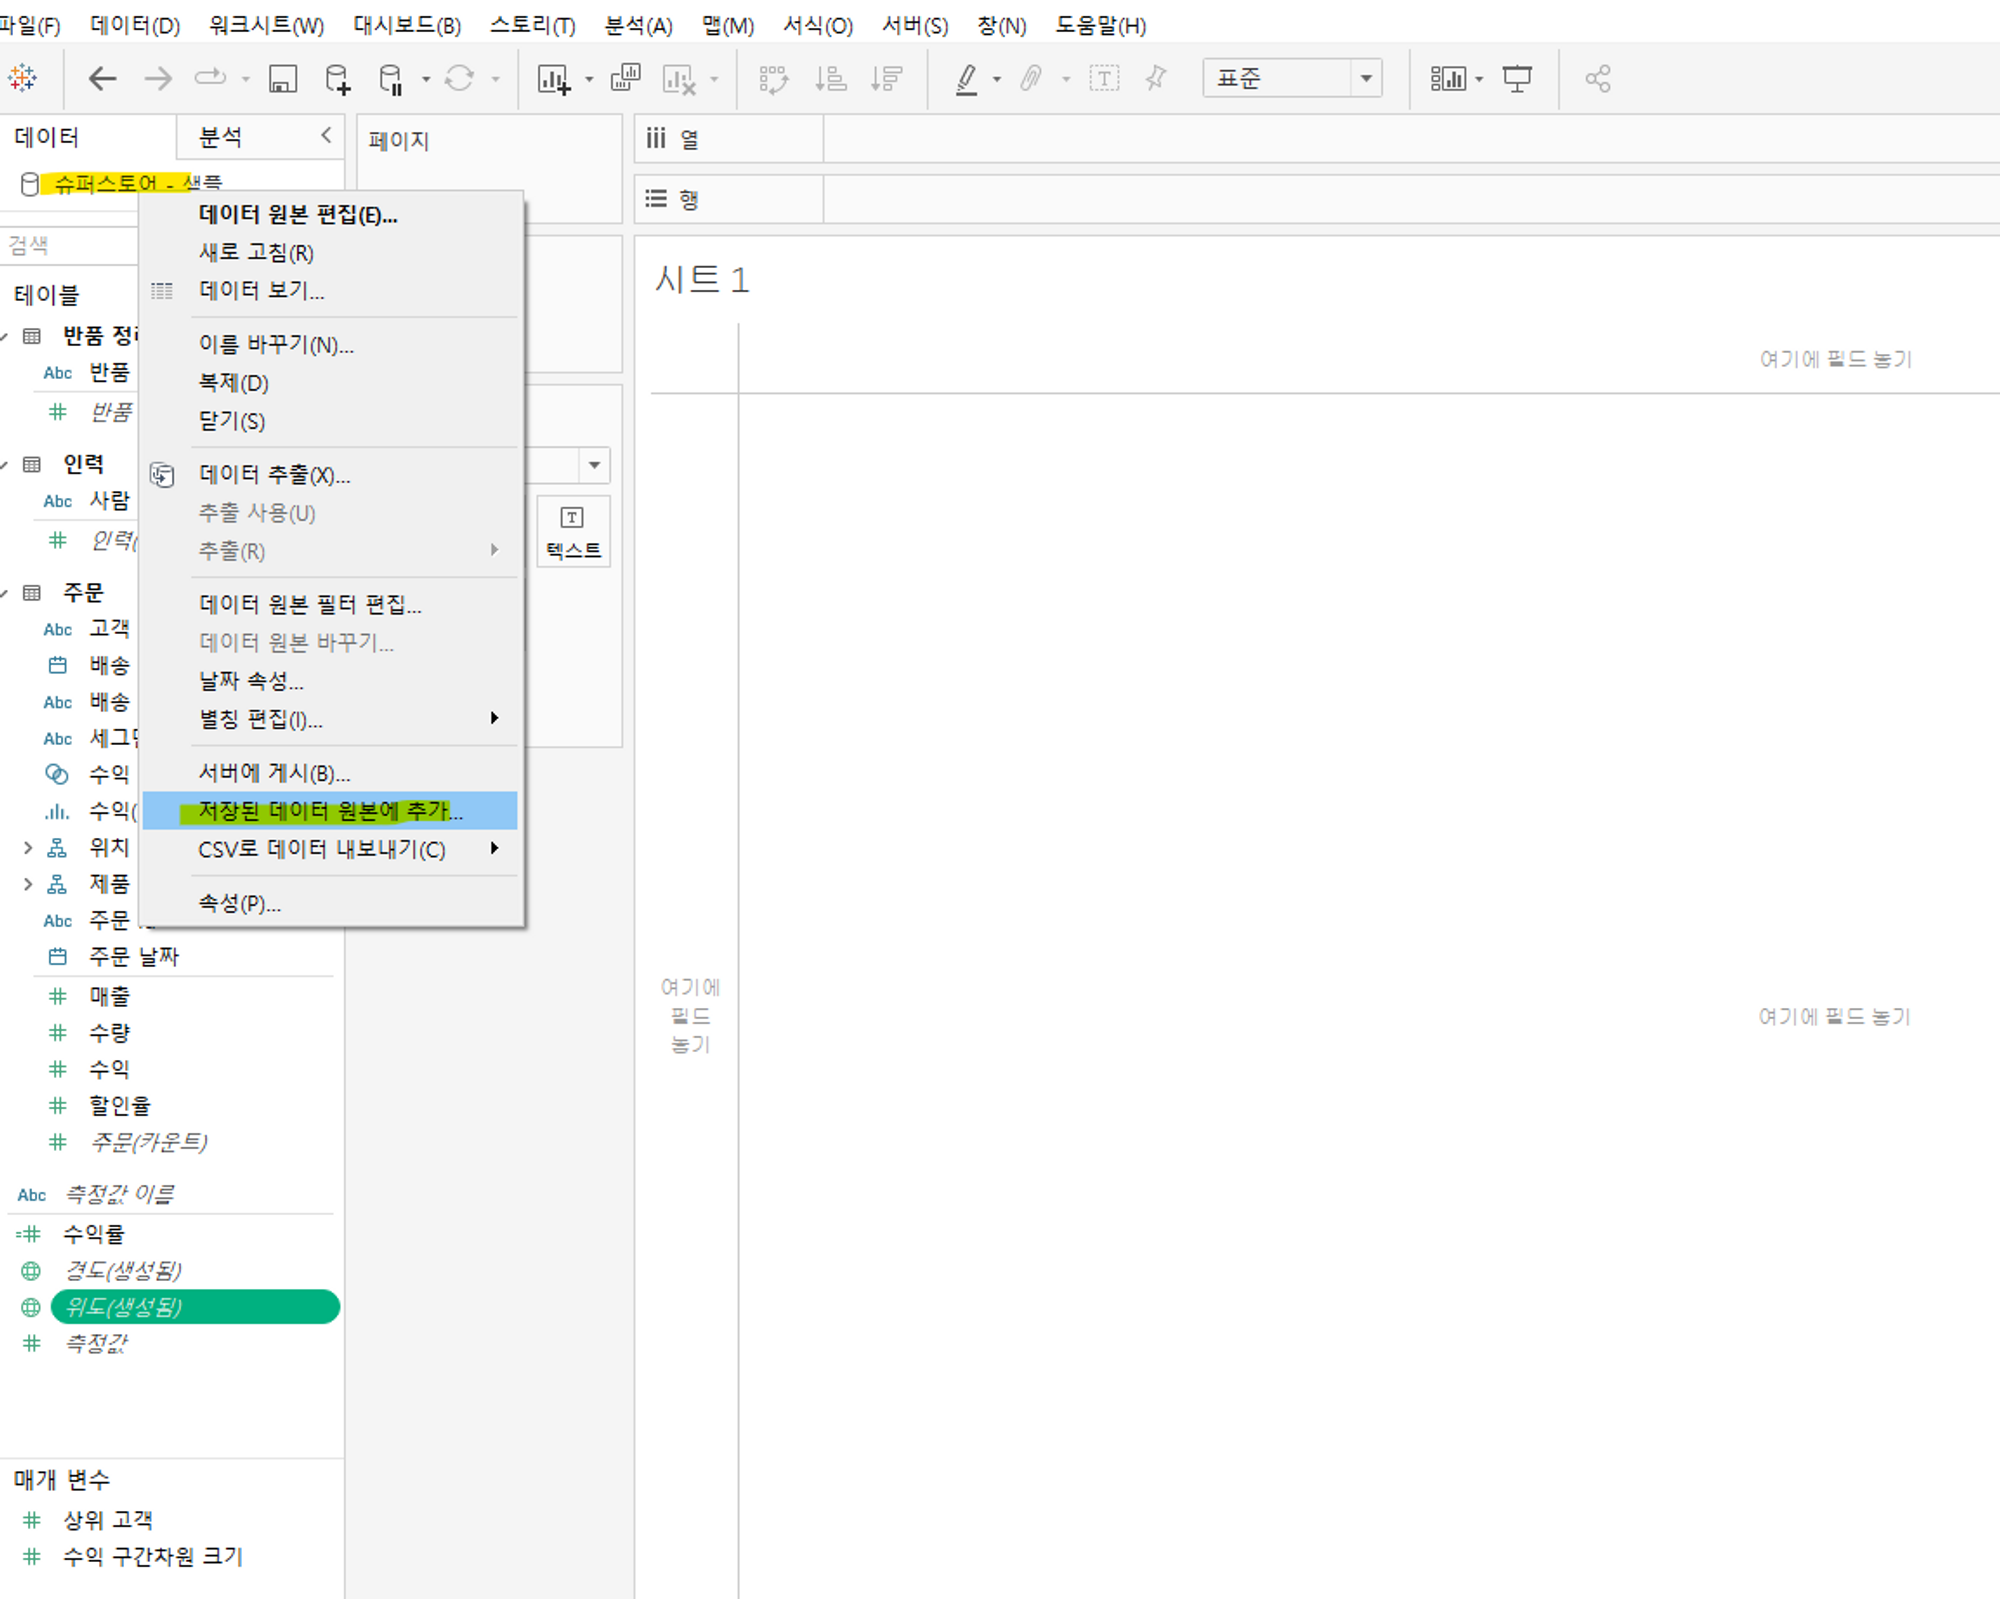
Task: Click the duplicate sheet icon
Action: tap(626, 78)
